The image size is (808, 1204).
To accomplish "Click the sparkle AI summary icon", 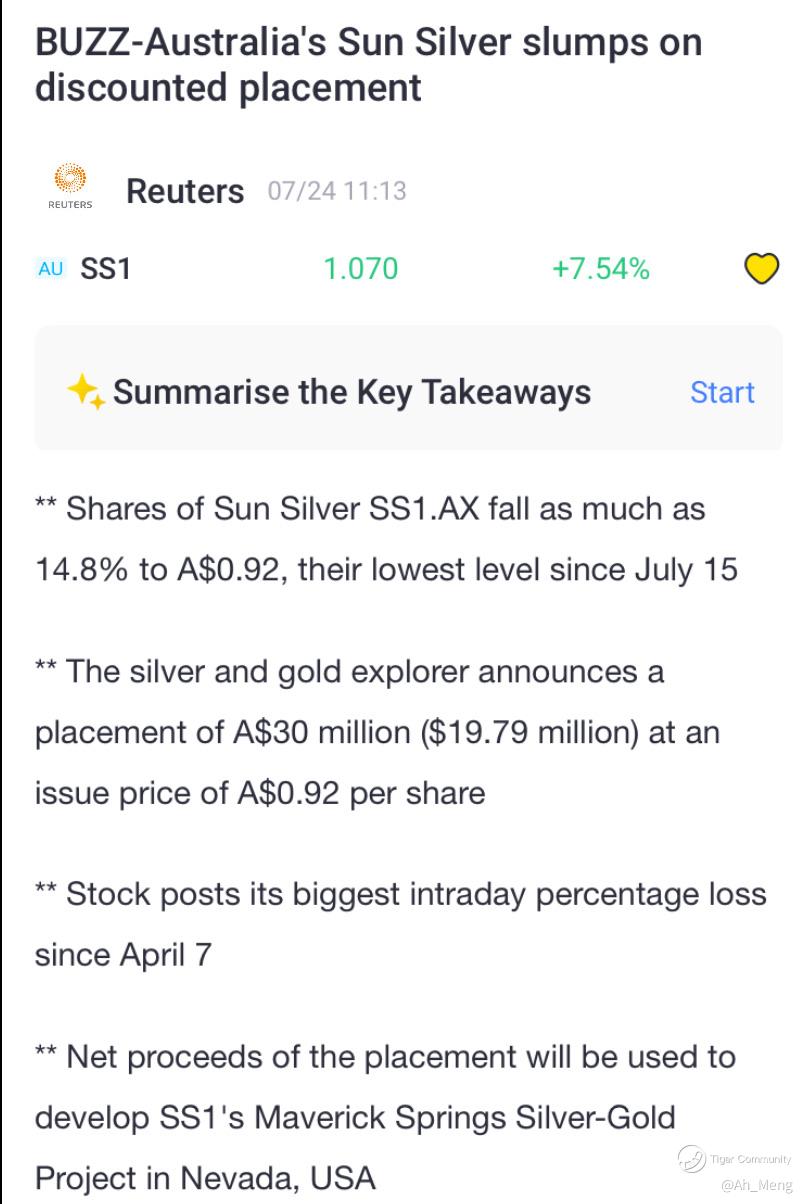I will pyautogui.click(x=86, y=392).
